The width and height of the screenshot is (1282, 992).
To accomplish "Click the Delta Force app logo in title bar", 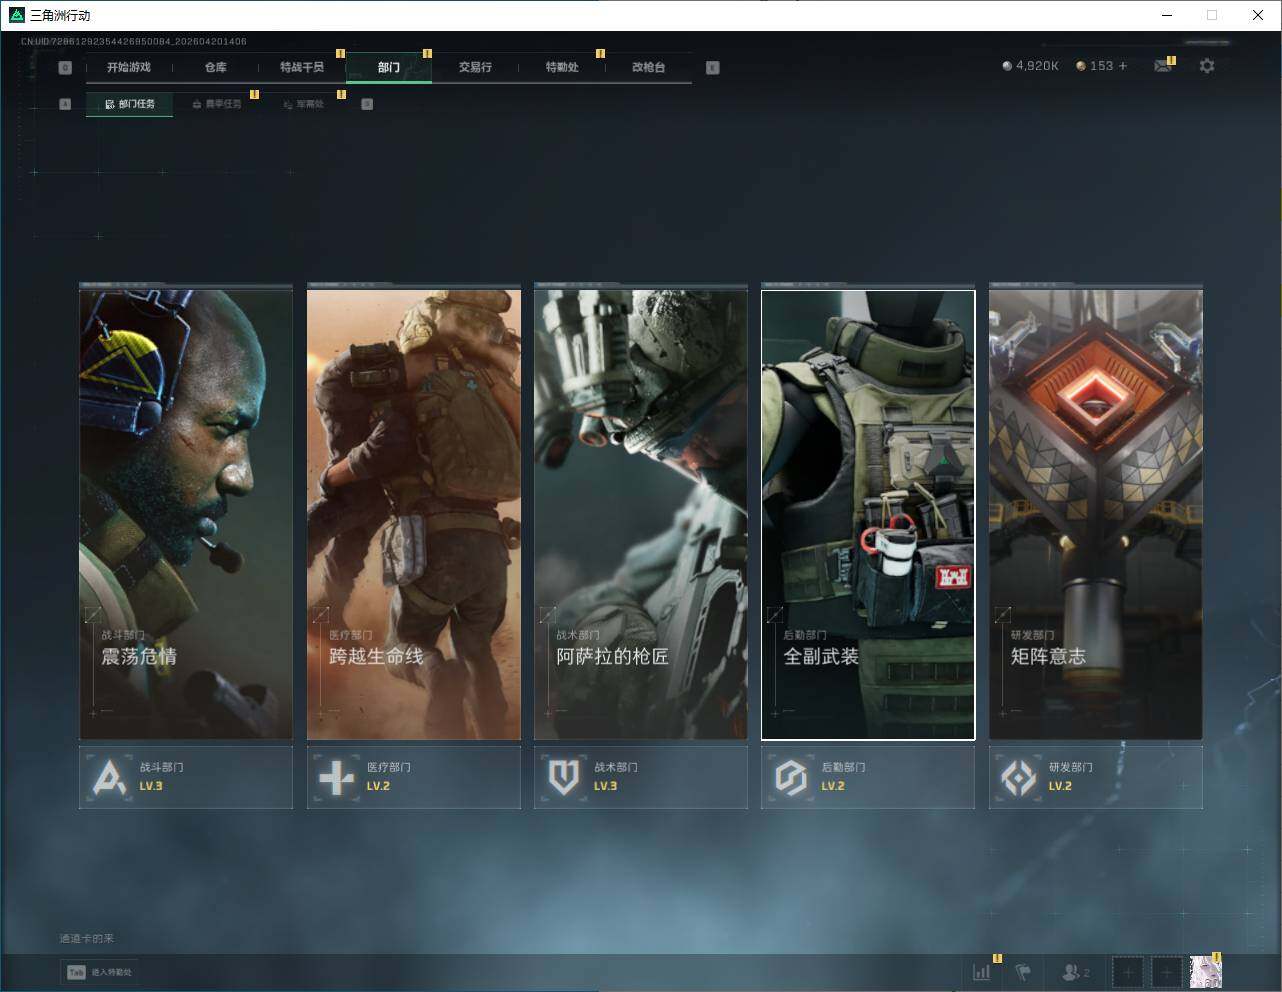I will (x=16, y=15).
